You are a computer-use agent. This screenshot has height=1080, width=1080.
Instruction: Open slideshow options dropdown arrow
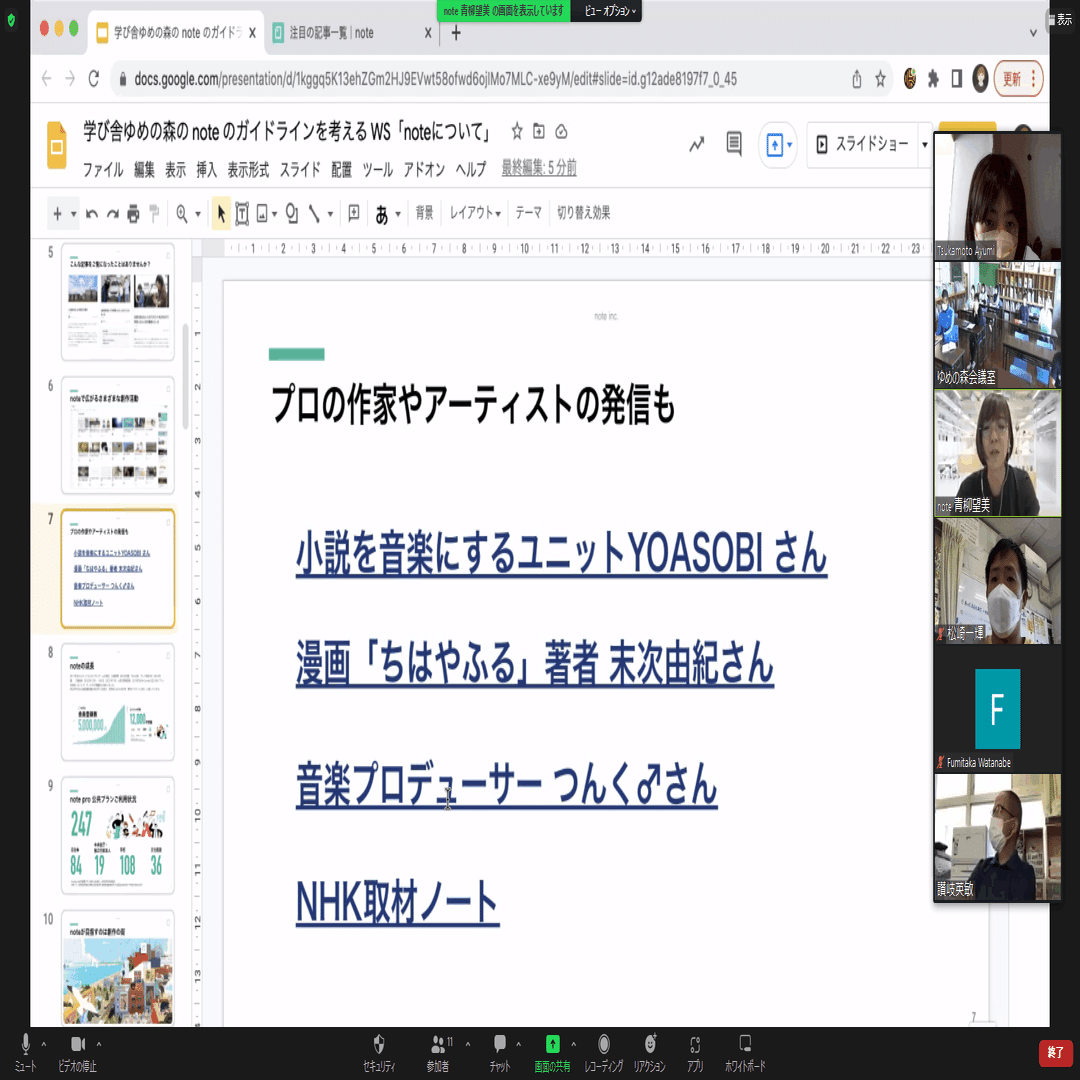point(924,145)
